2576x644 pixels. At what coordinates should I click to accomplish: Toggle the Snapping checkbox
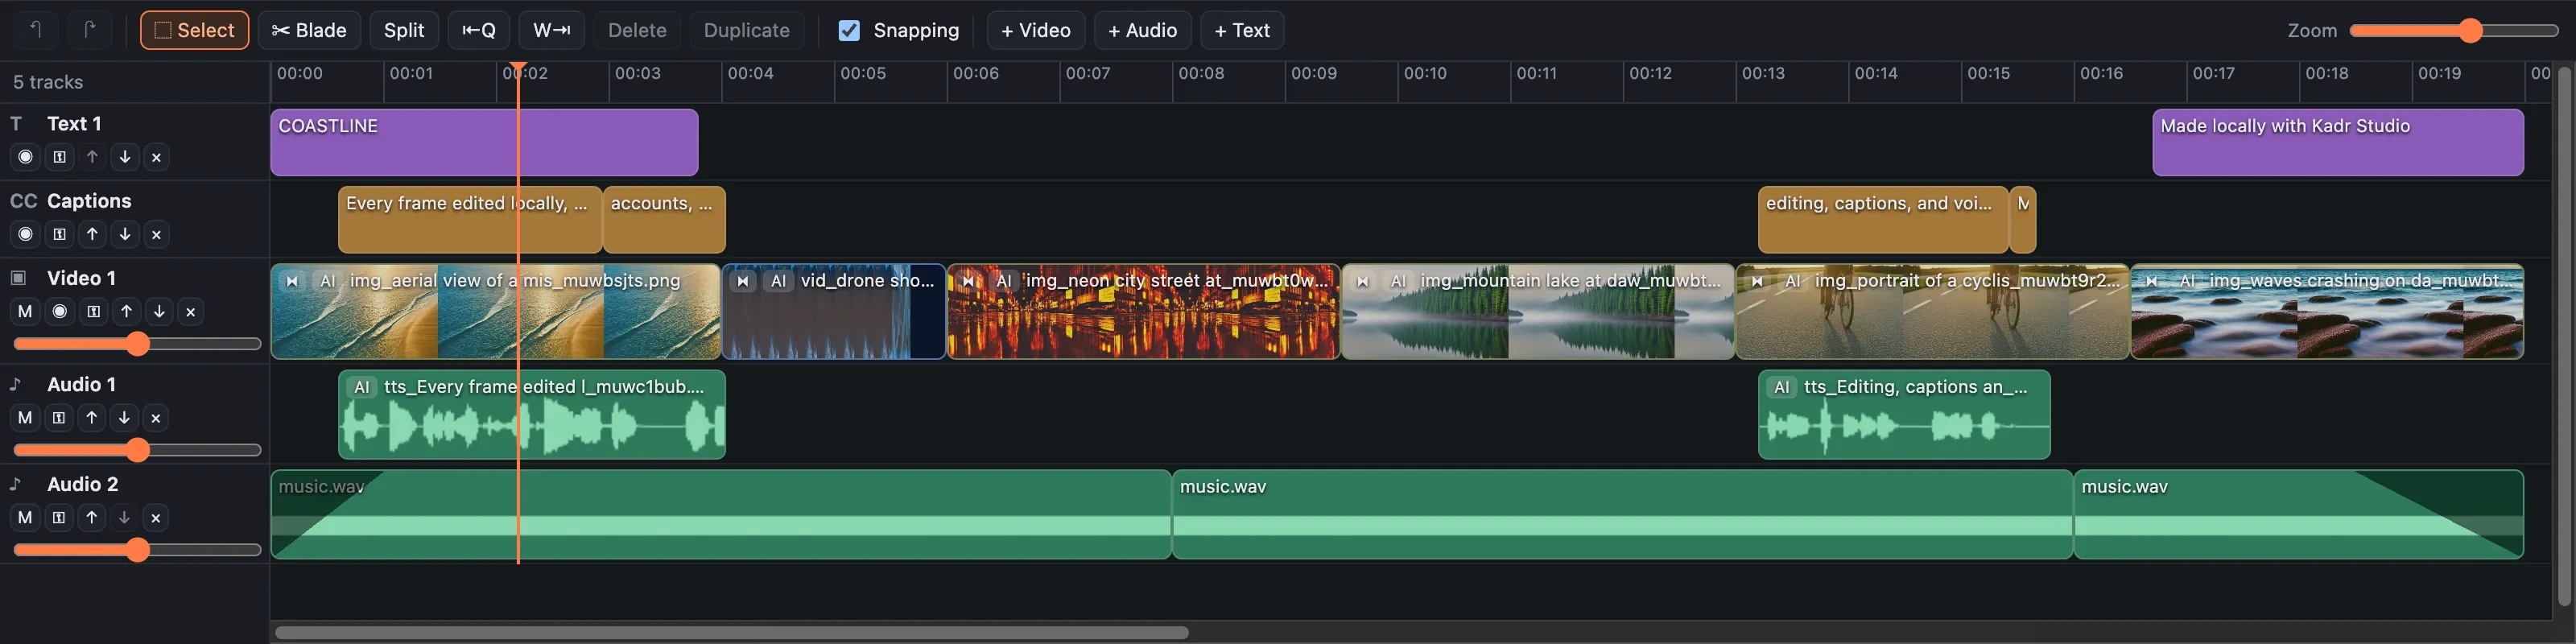click(x=849, y=30)
